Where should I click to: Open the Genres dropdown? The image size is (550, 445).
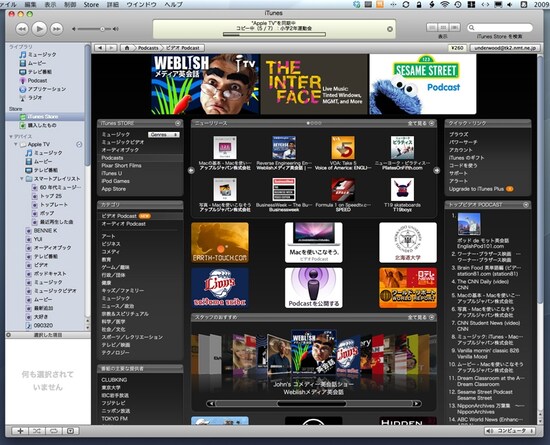click(163, 135)
